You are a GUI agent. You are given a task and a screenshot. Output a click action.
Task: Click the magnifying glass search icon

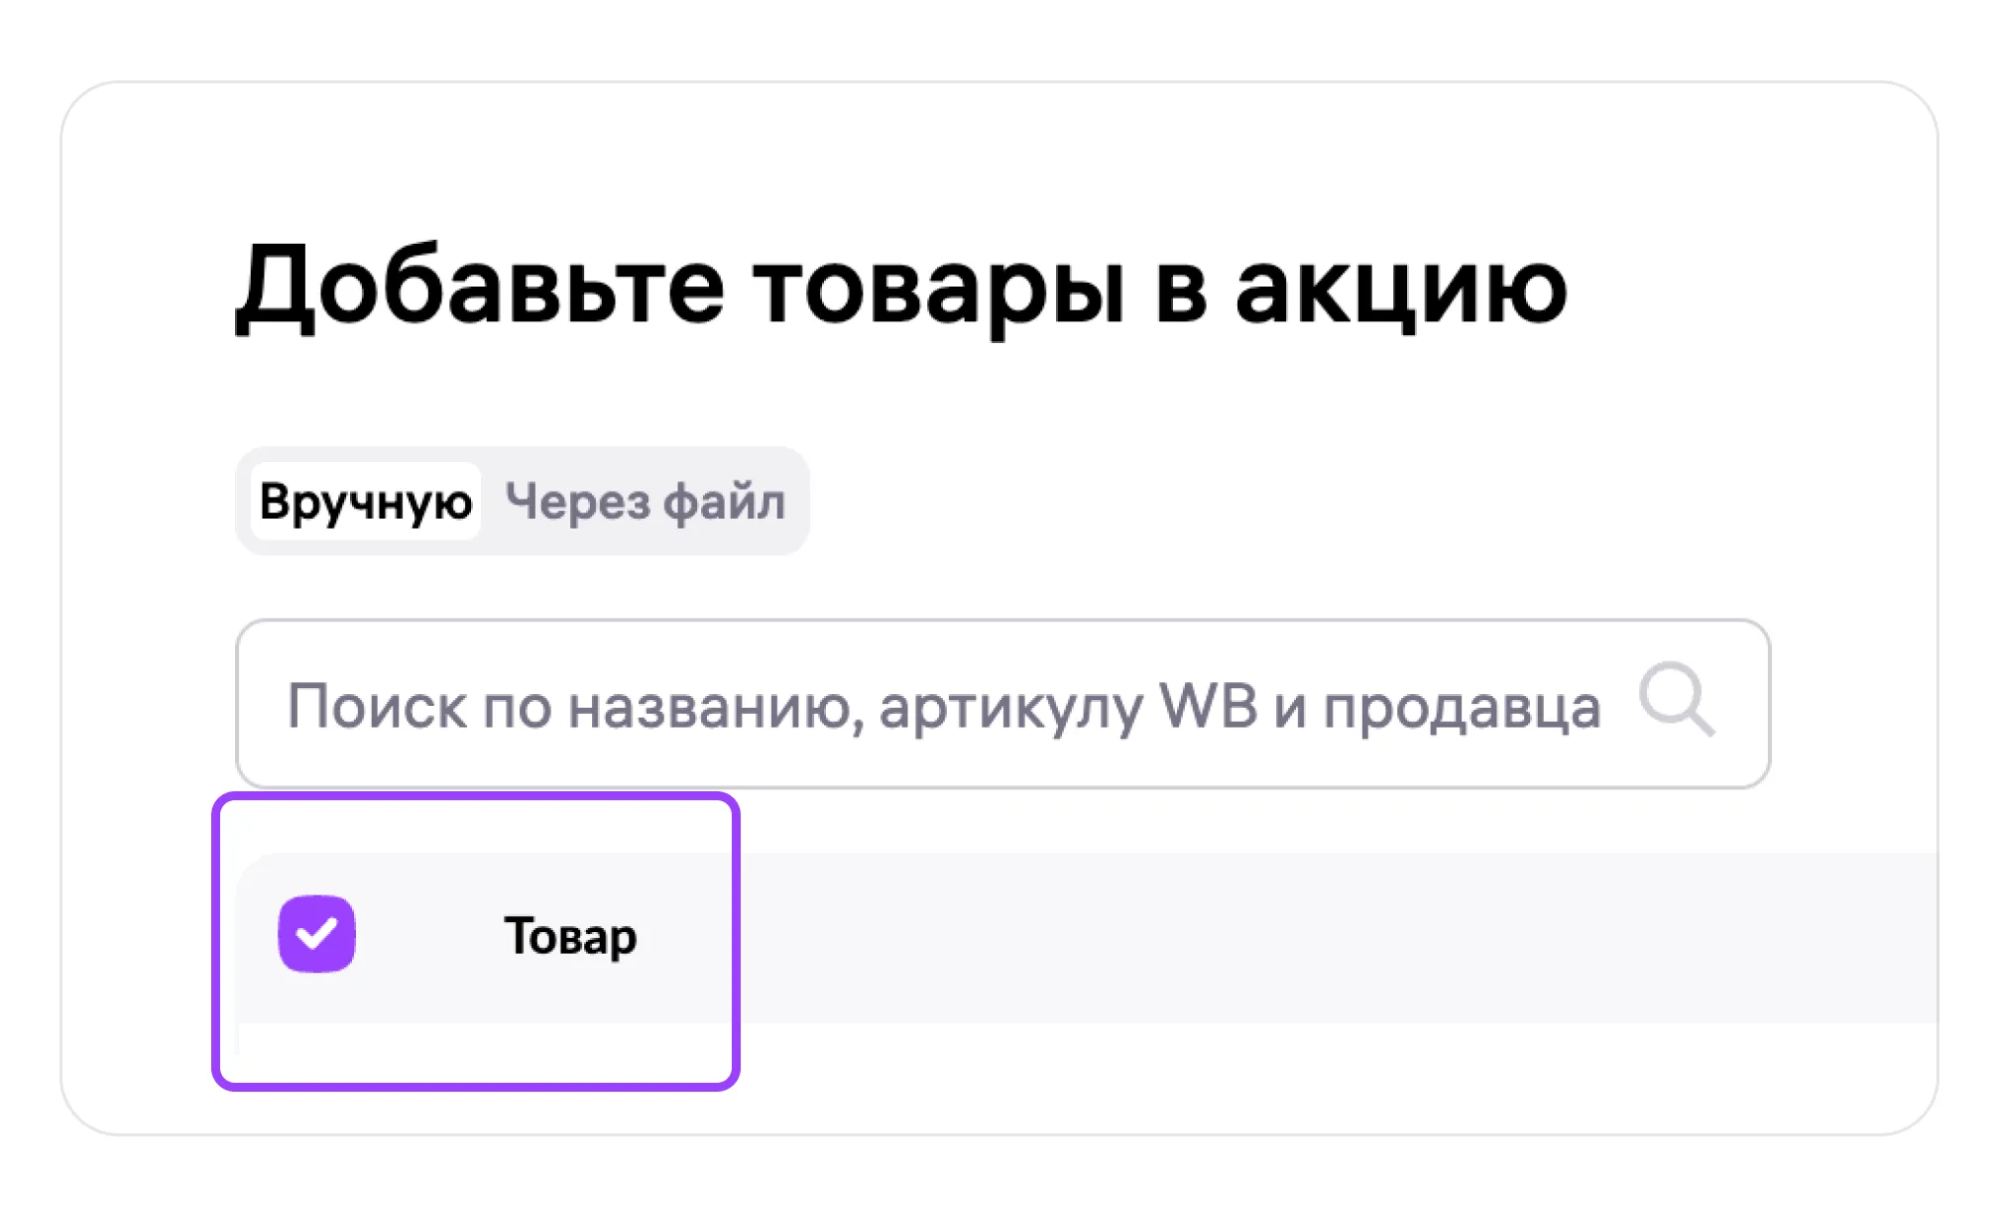(1677, 700)
